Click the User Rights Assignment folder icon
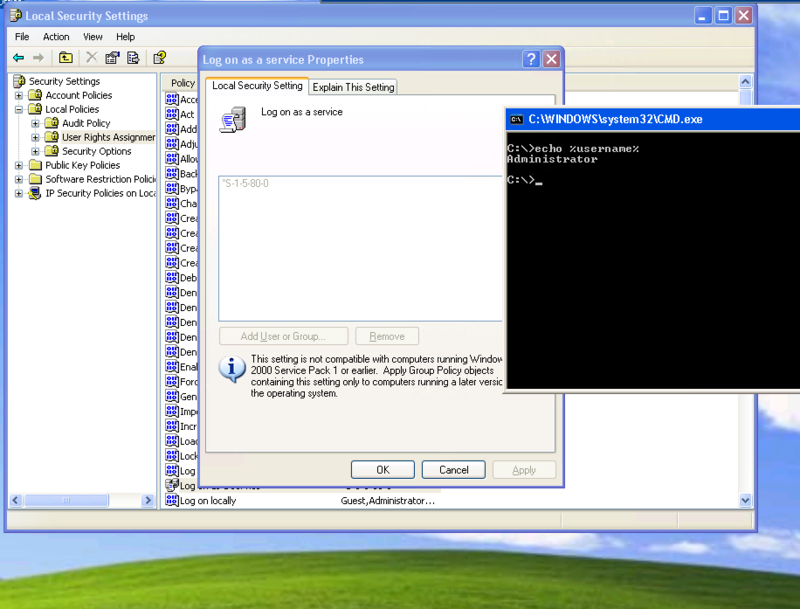 tap(52, 137)
